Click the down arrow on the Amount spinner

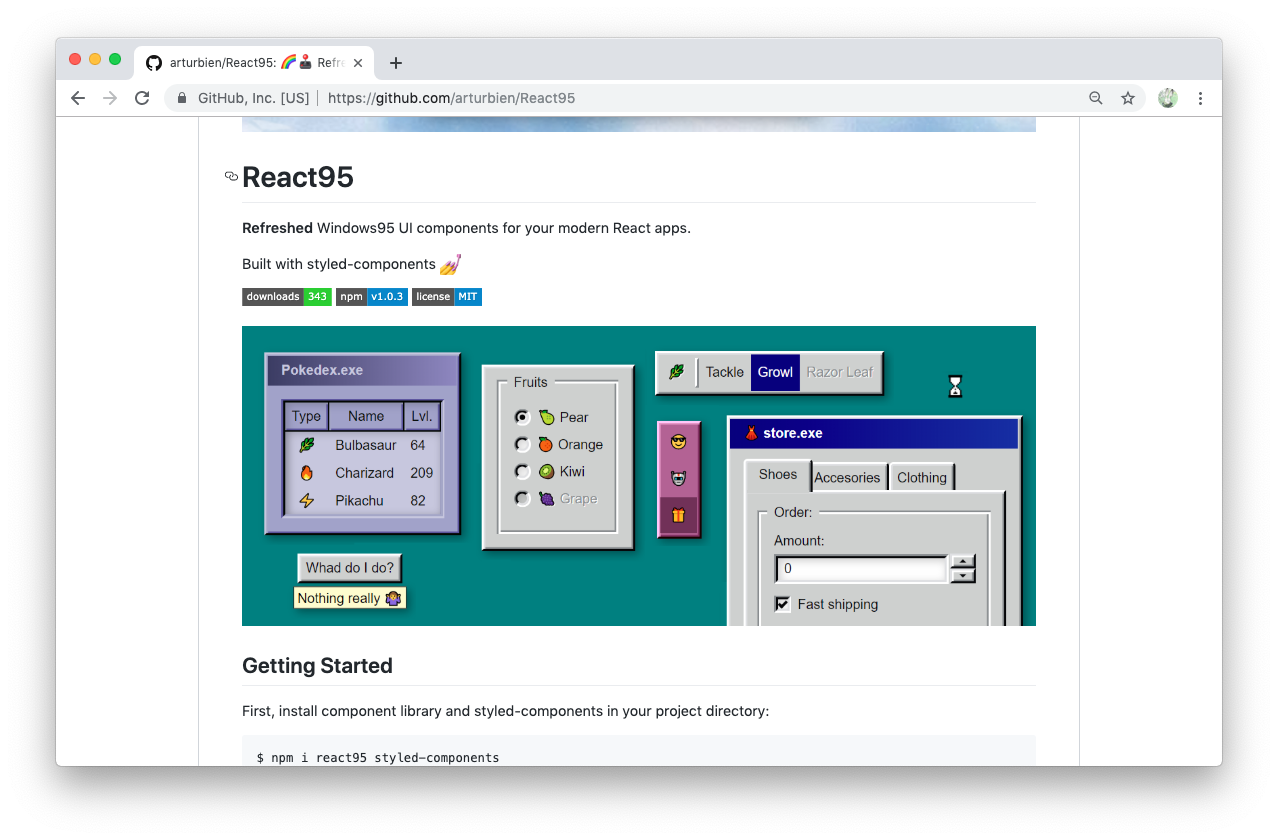tap(962, 574)
